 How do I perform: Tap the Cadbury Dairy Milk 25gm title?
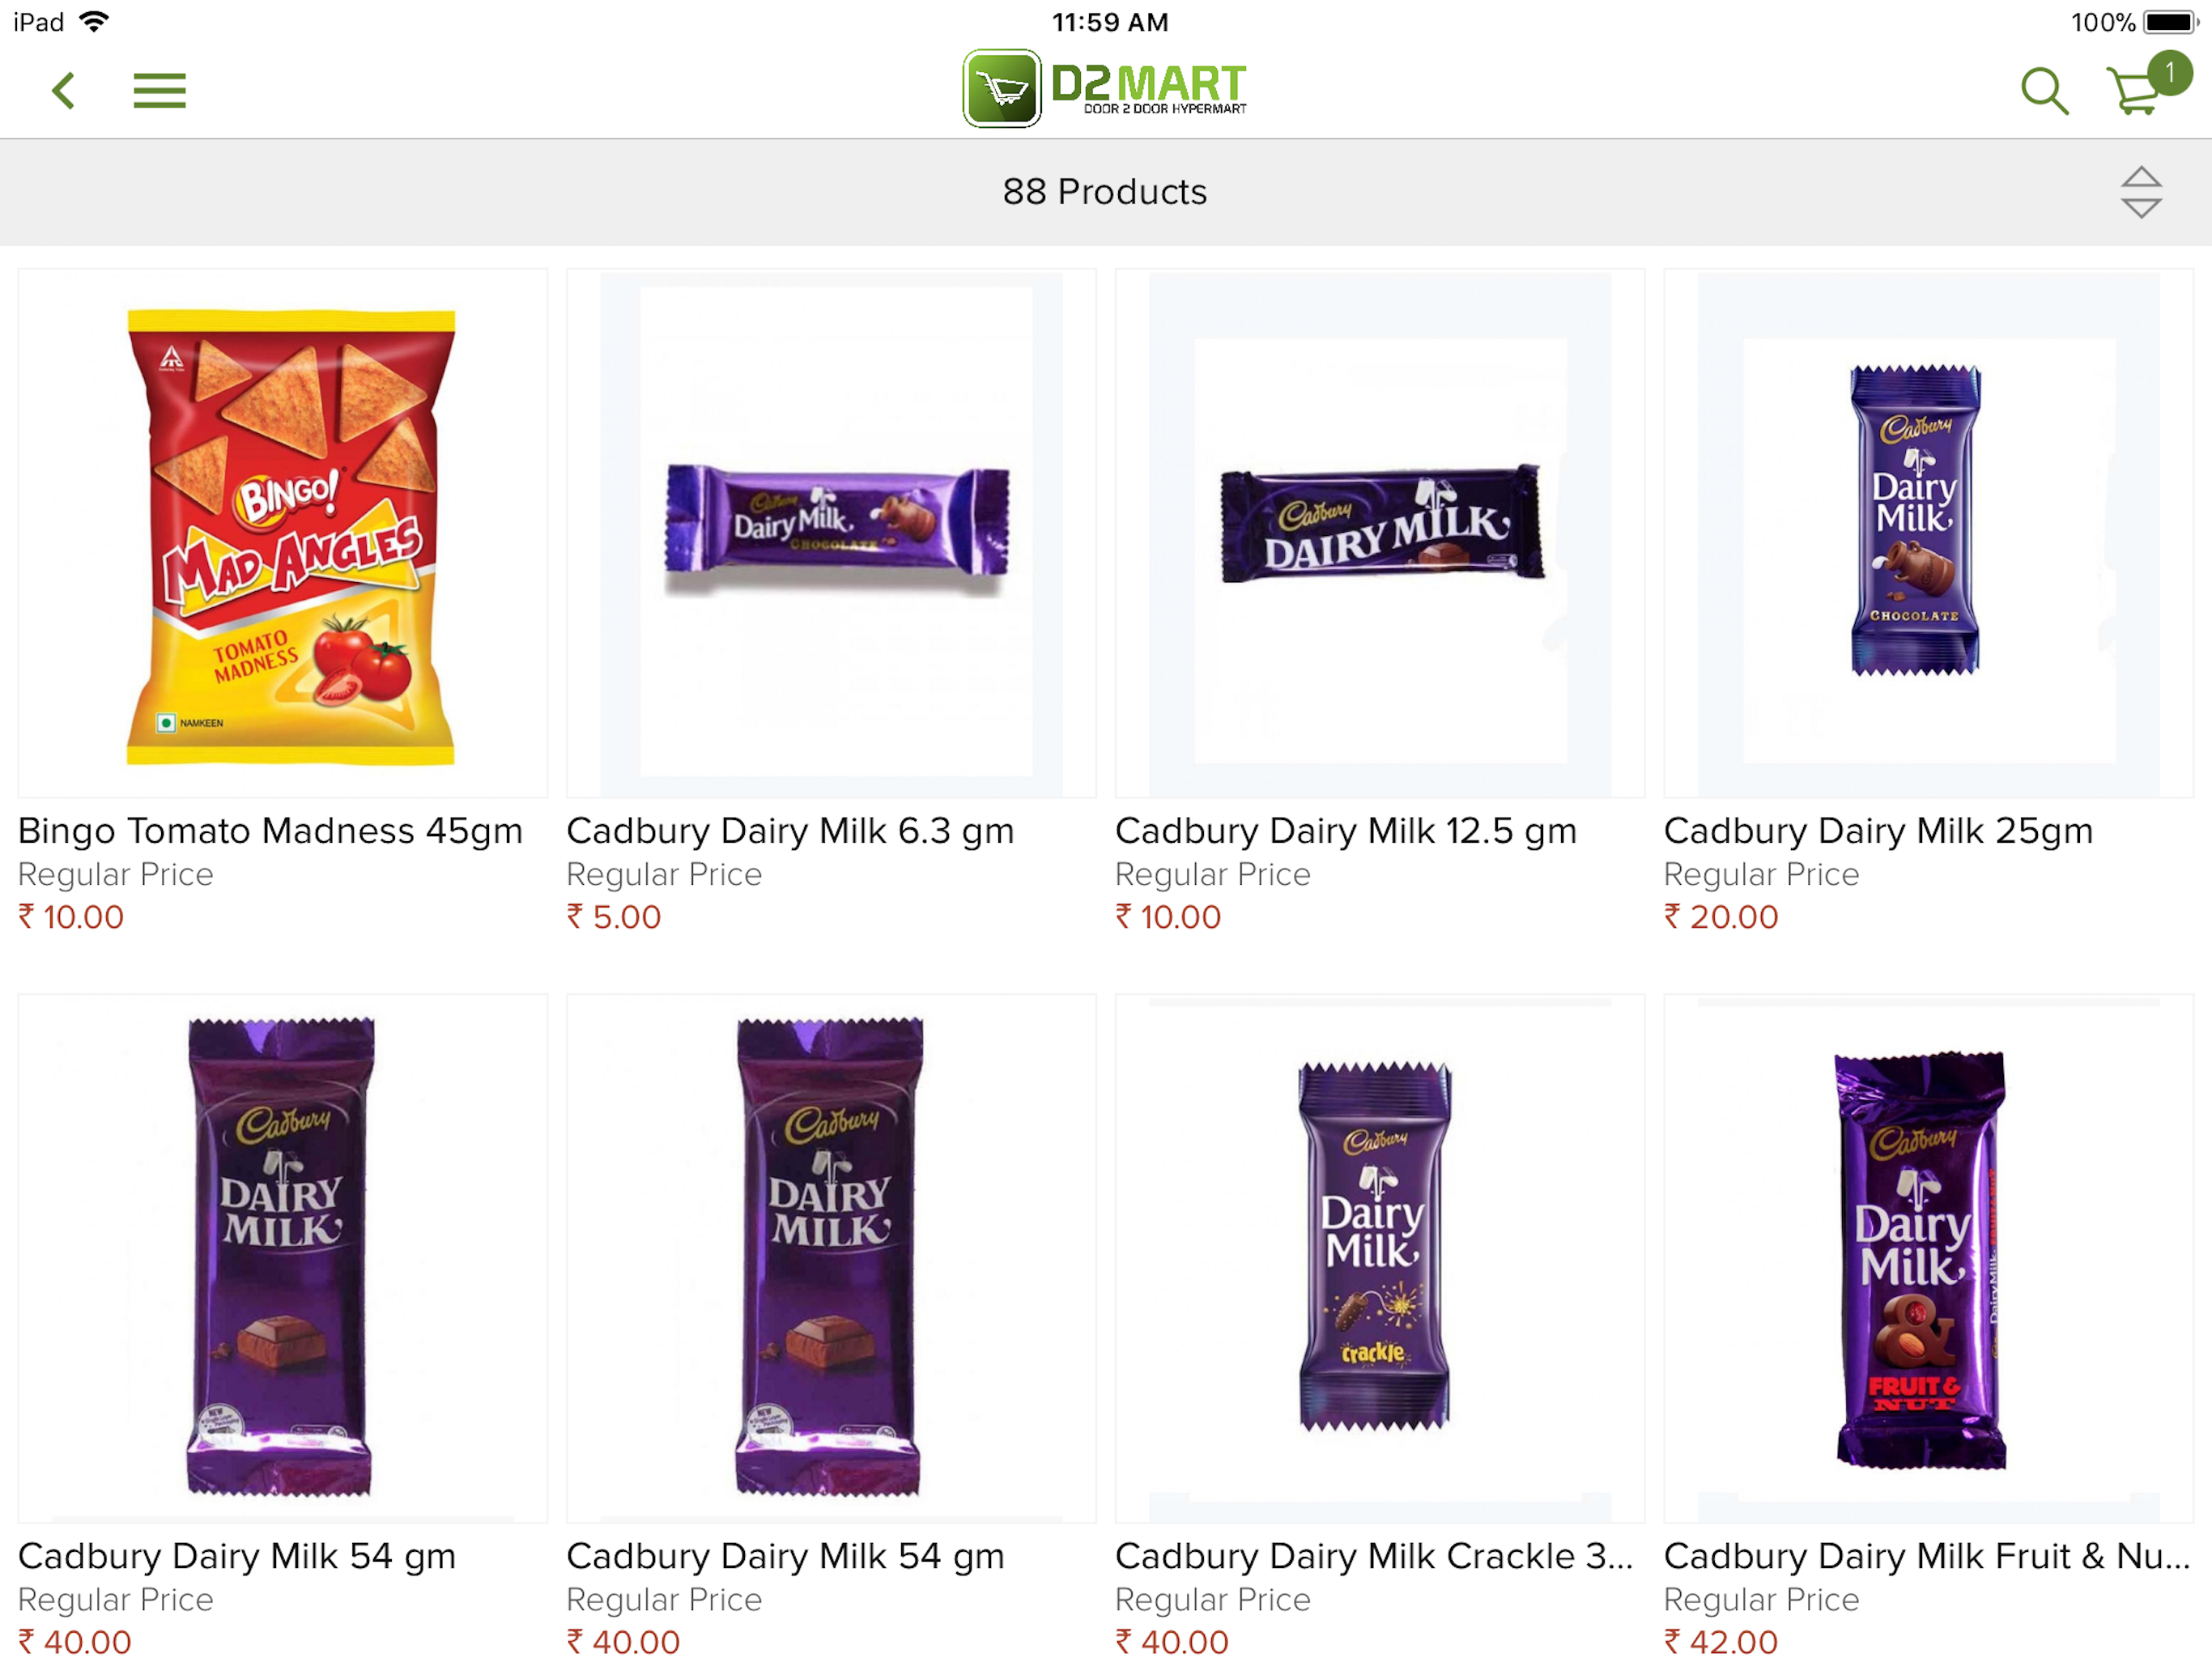click(1878, 831)
